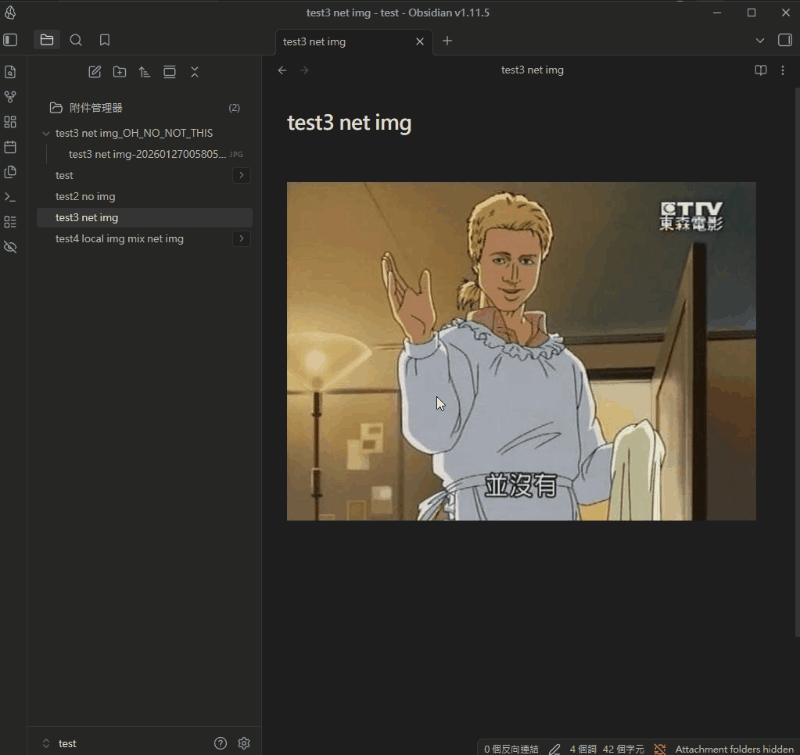Create a new folder

[x=119, y=72]
